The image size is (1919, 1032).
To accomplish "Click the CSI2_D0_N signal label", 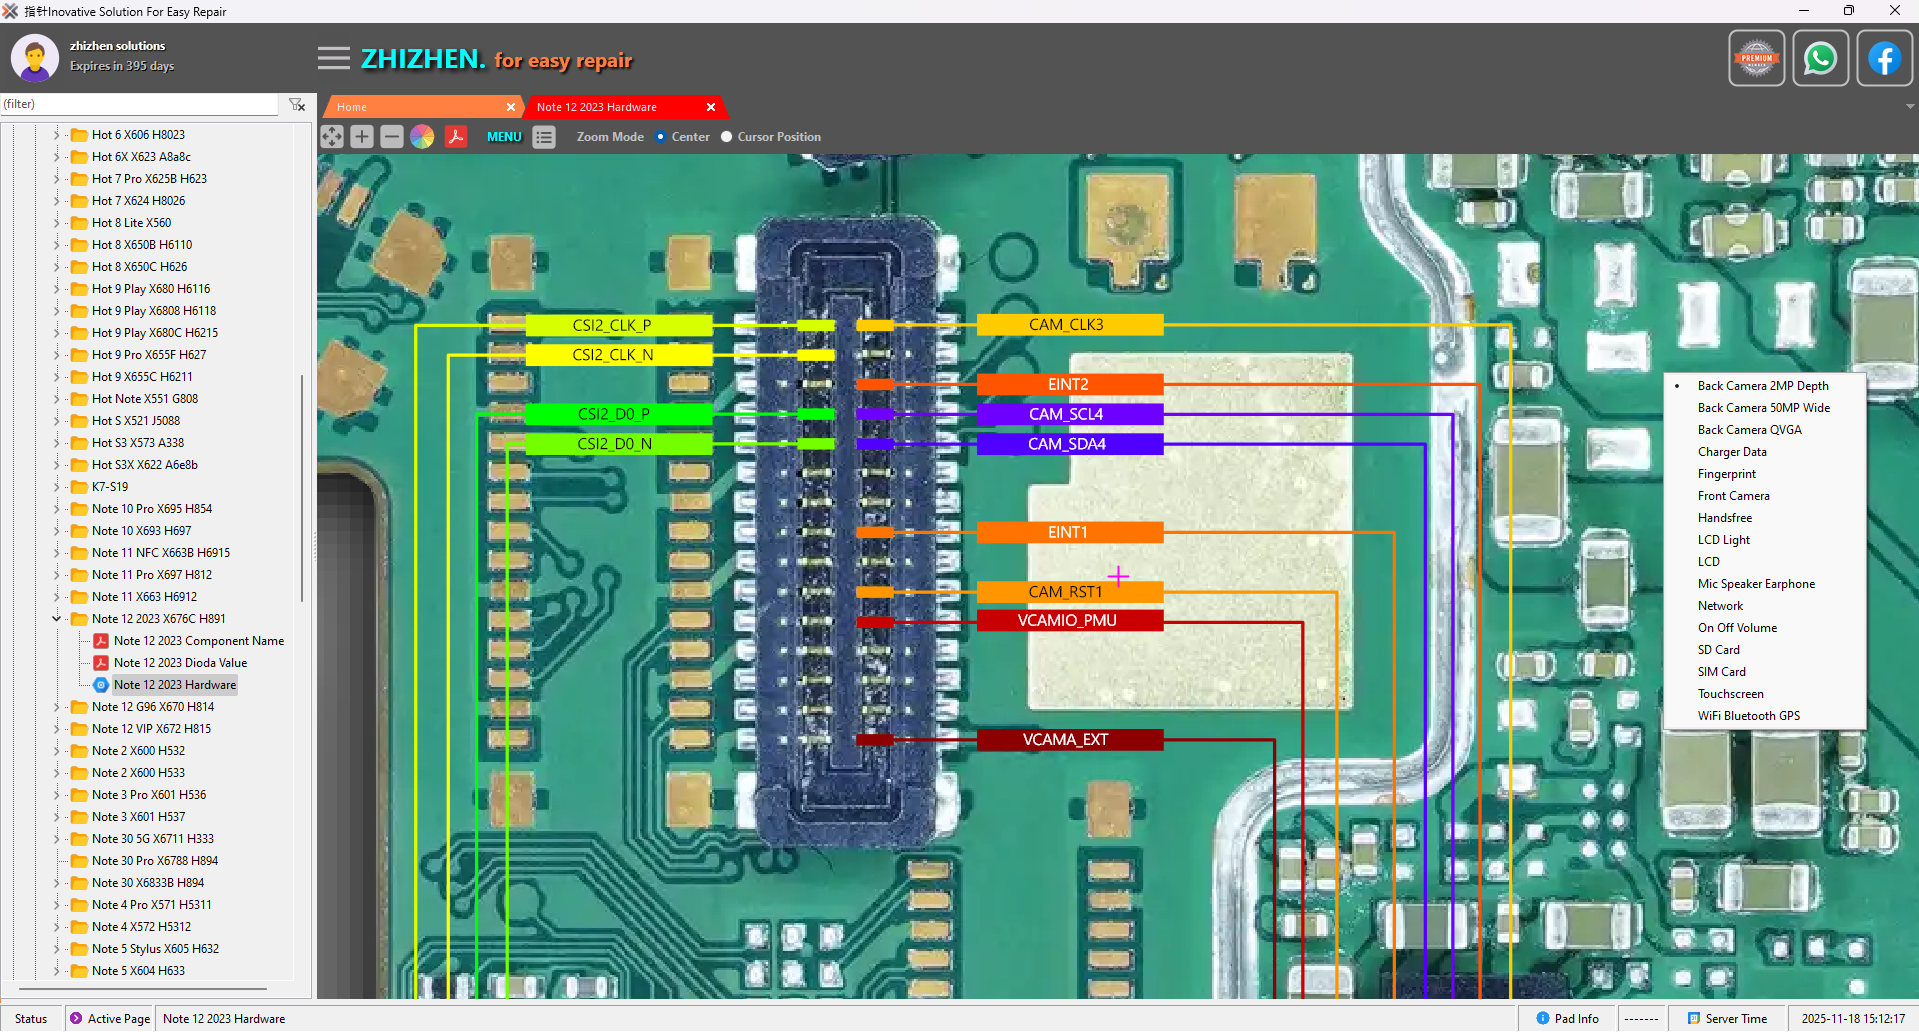I will click(618, 444).
